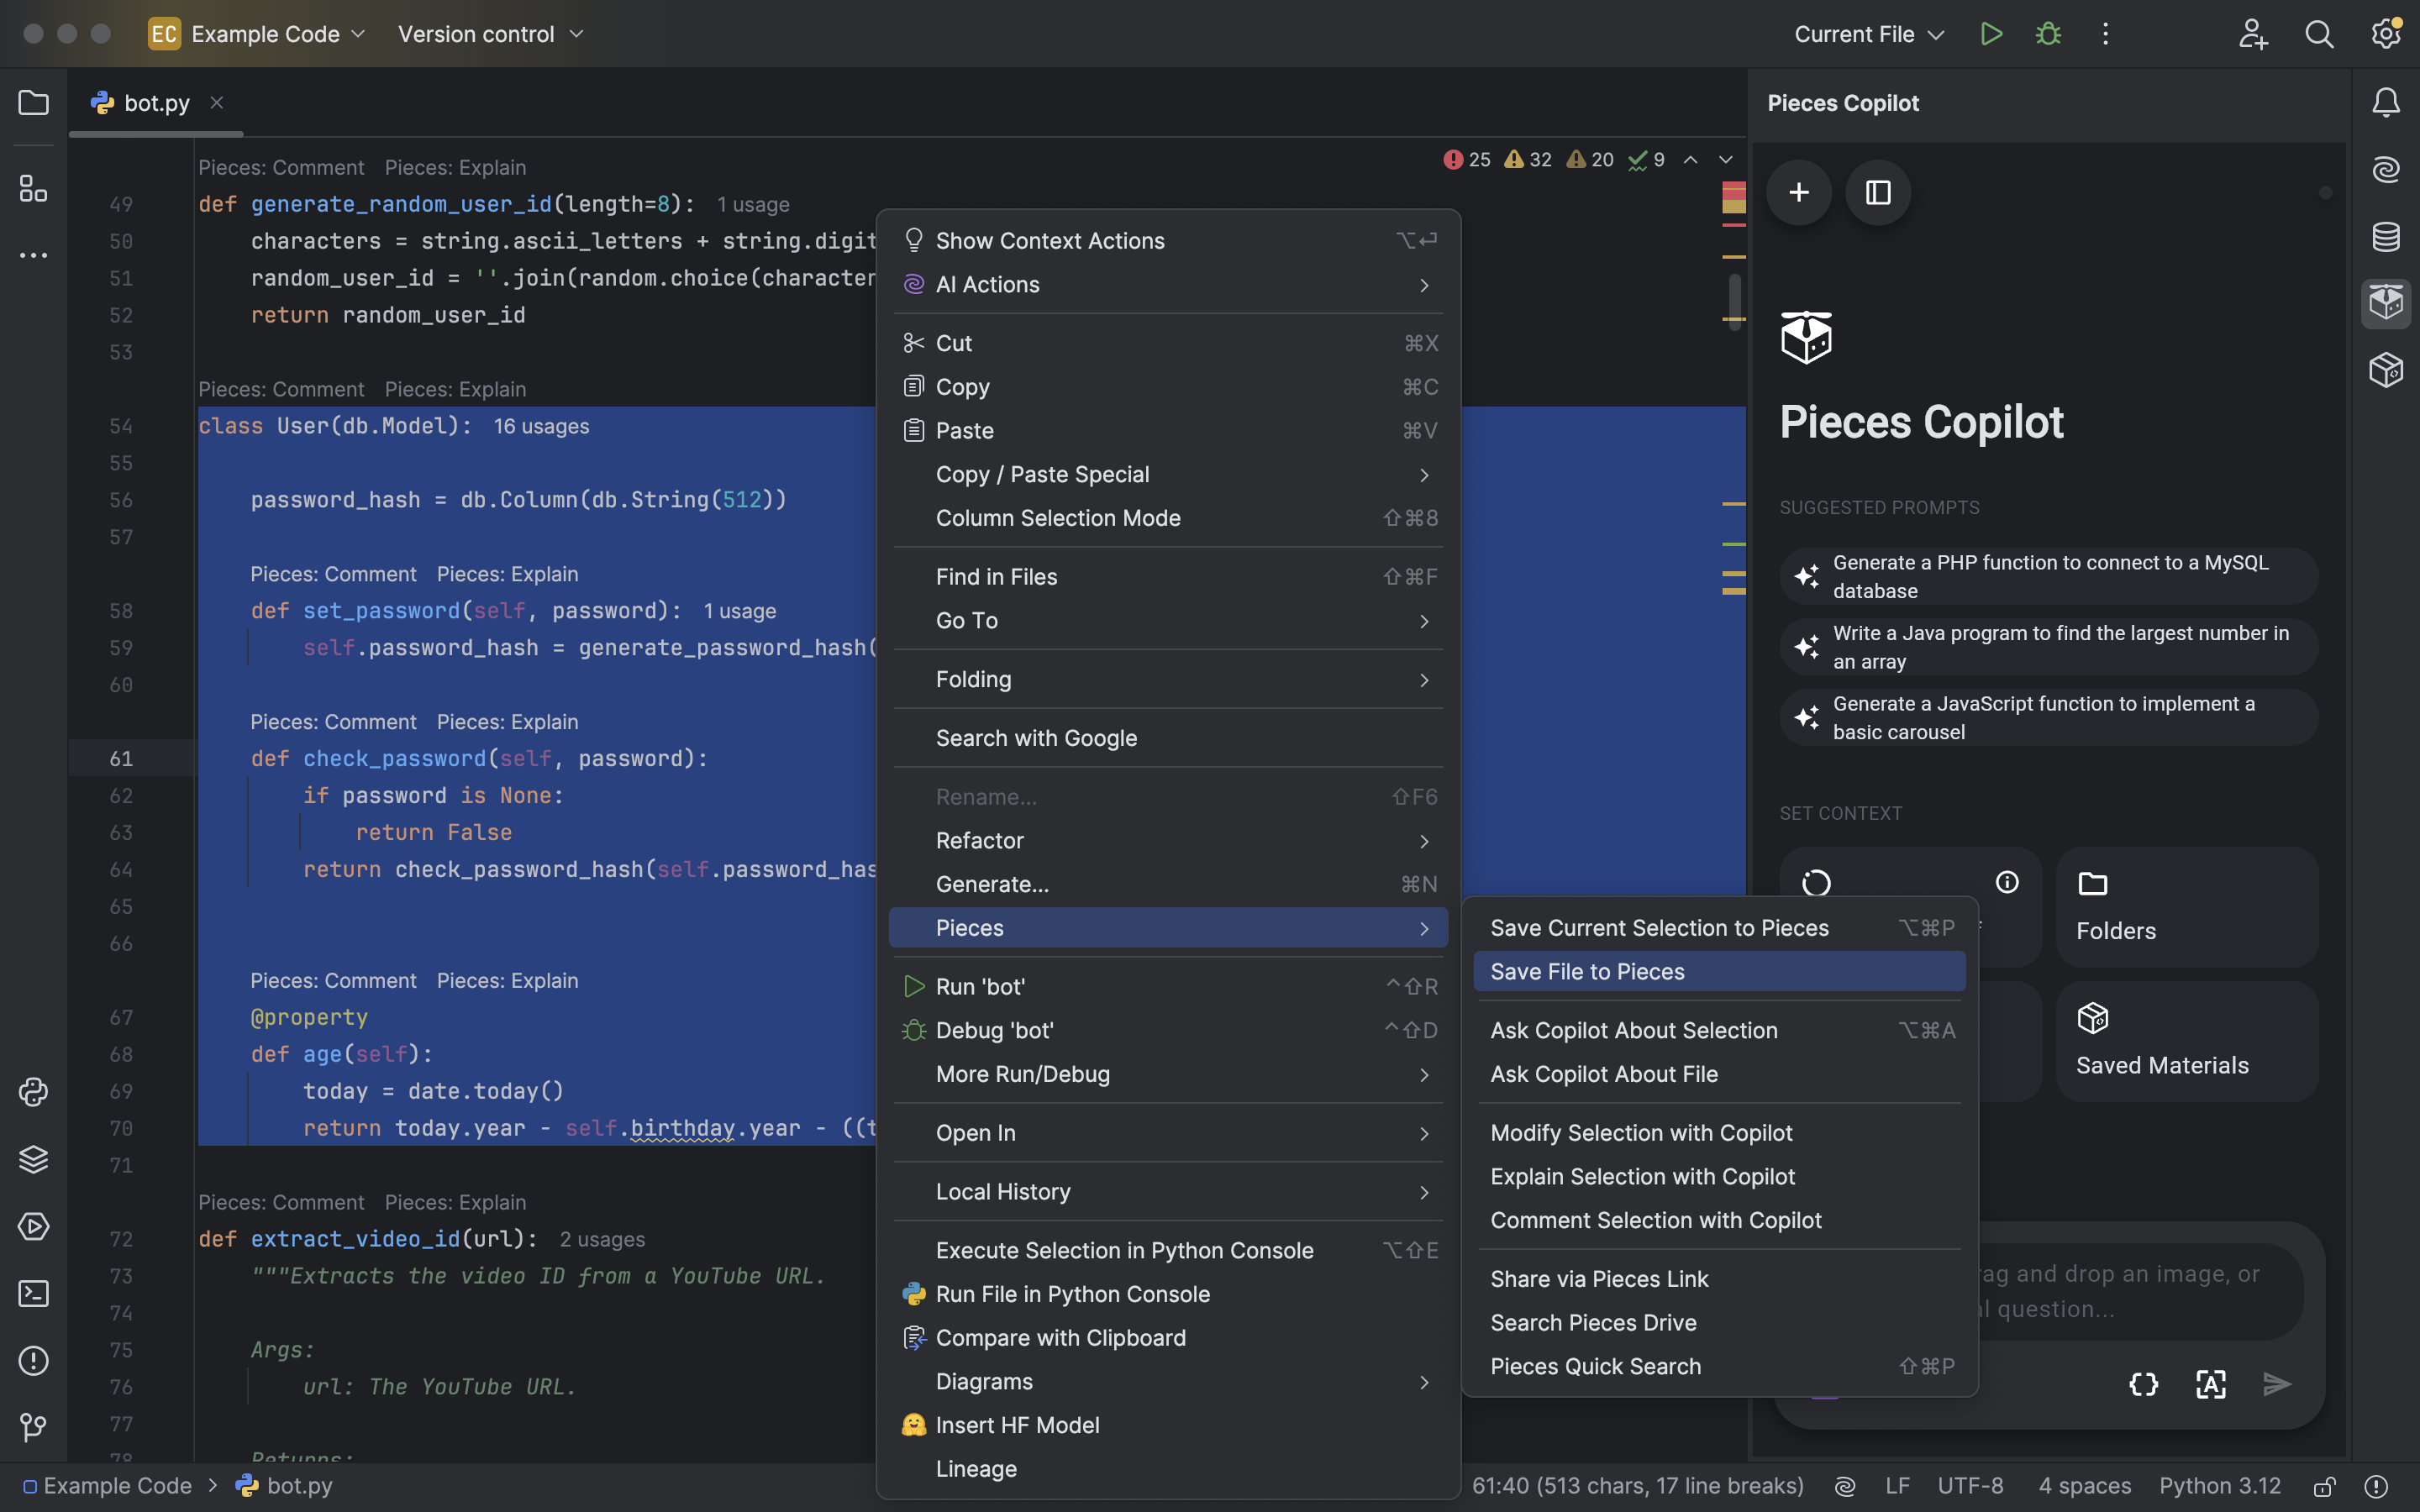2420x1512 pixels.
Task: Click the curly braces snippet icon in chat box
Action: pyautogui.click(x=2143, y=1384)
